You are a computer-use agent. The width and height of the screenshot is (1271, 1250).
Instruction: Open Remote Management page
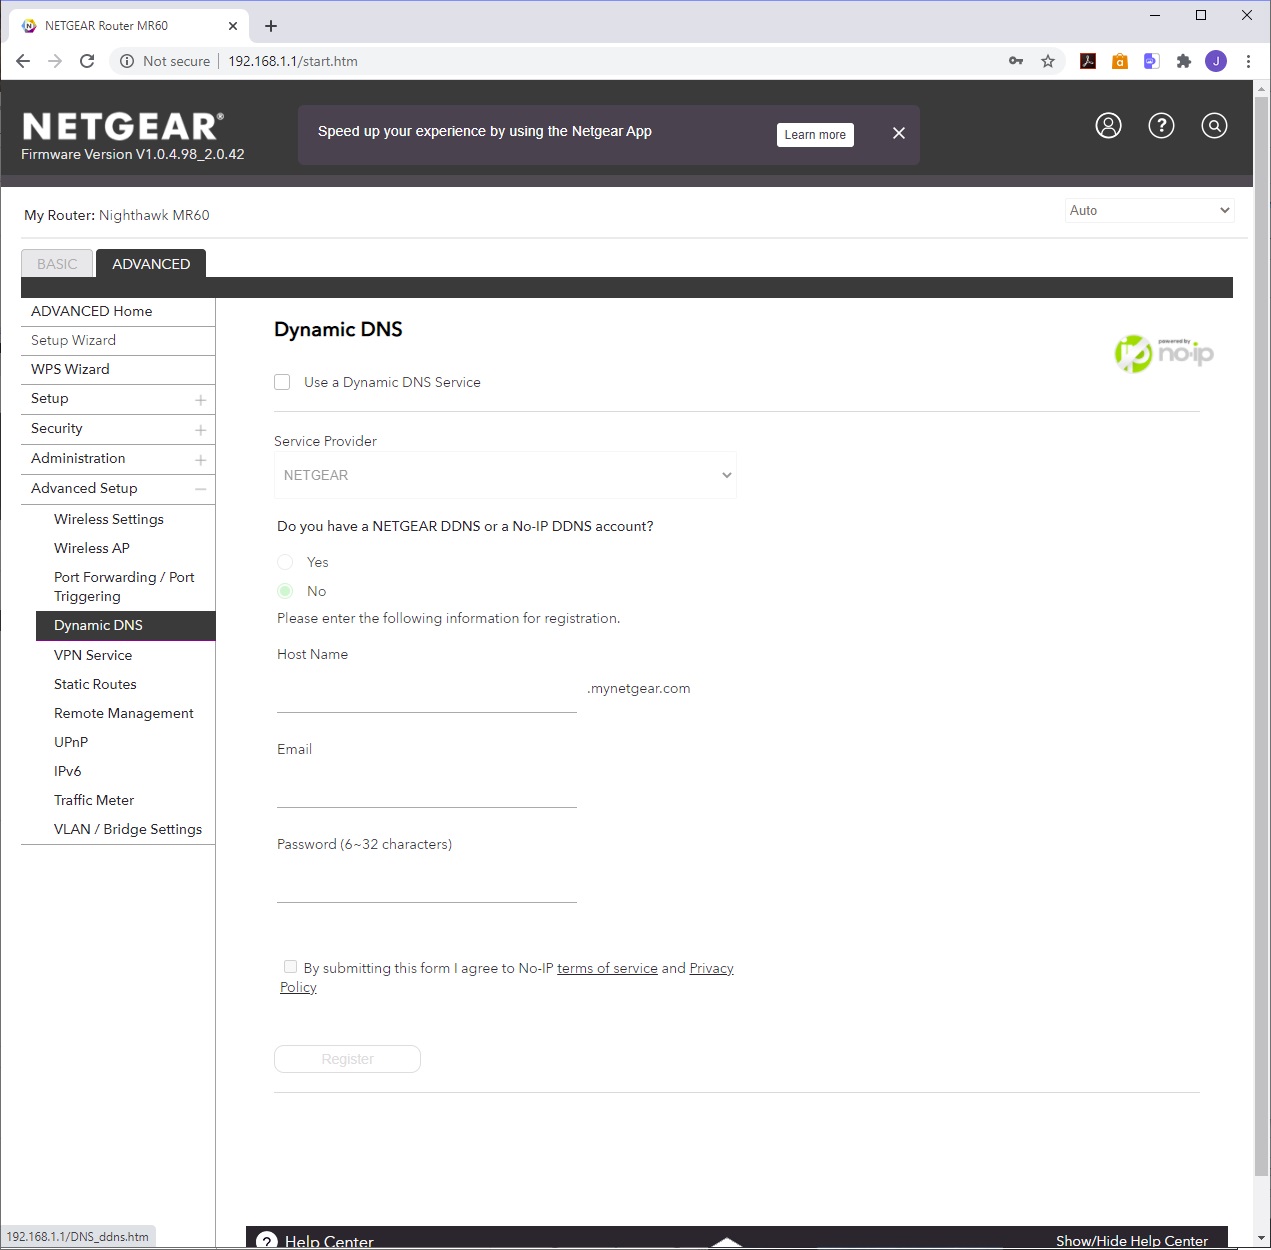(124, 713)
